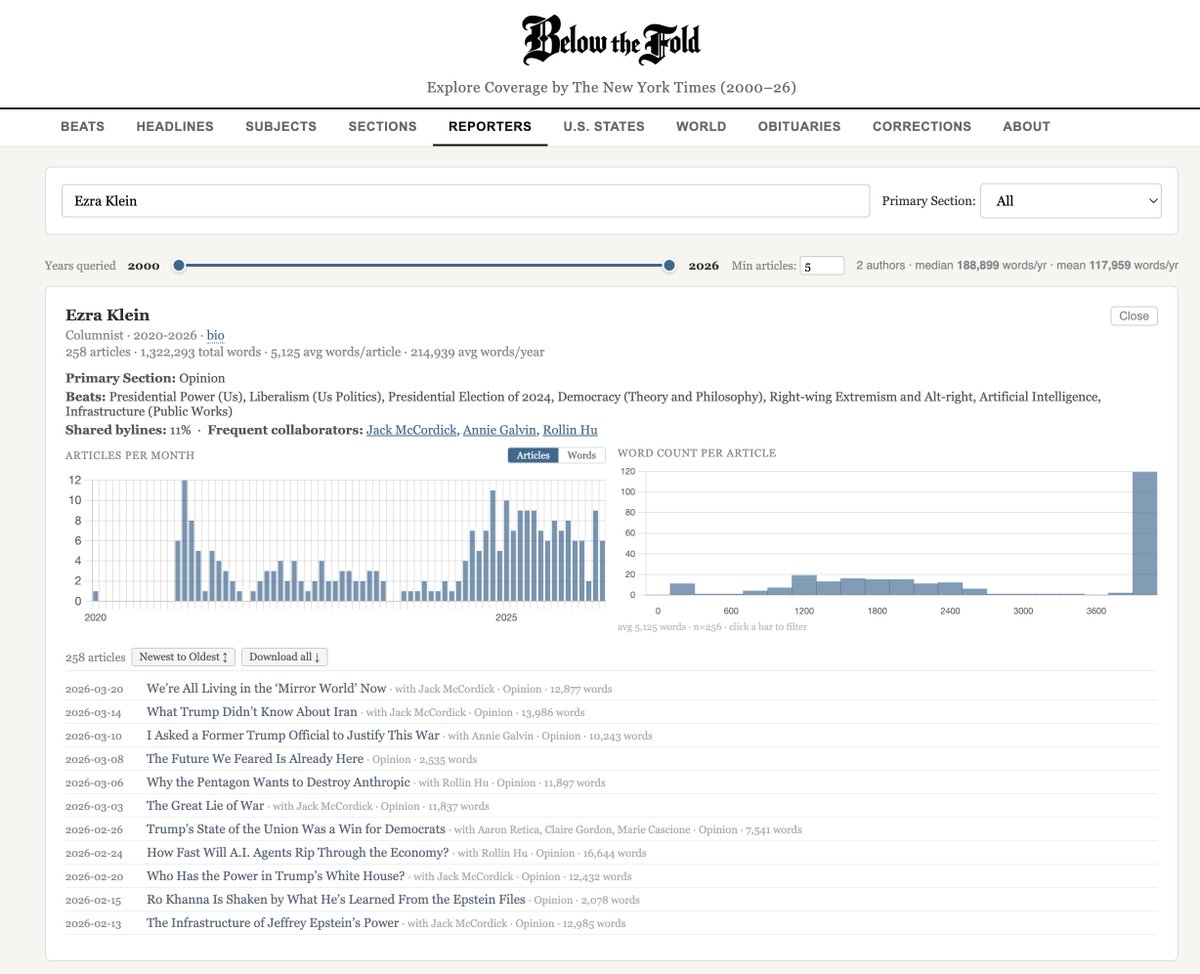
Task: Click the 'ARTICLES PER MONTH' chart label
Action: 130,455
